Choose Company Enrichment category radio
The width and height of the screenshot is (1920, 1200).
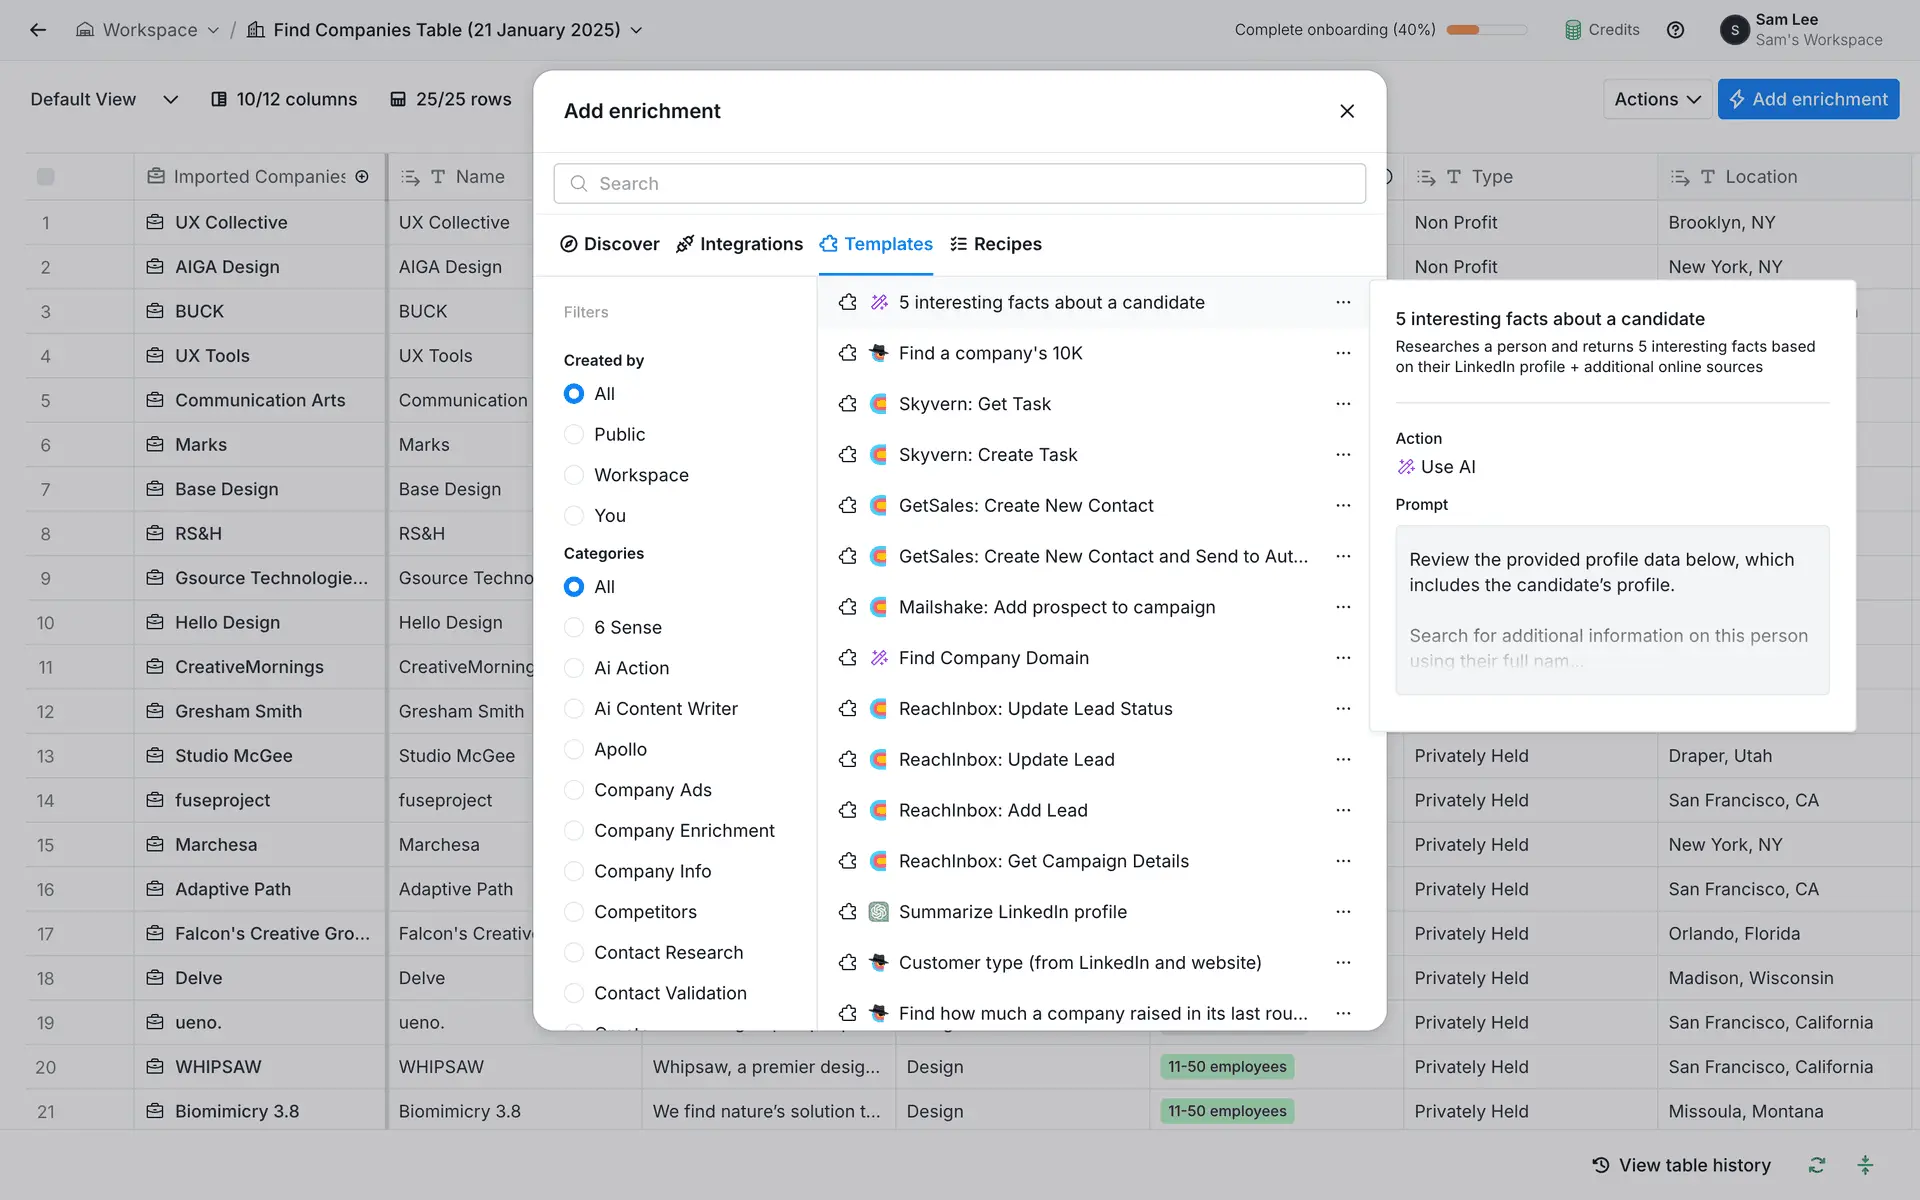pyautogui.click(x=574, y=830)
